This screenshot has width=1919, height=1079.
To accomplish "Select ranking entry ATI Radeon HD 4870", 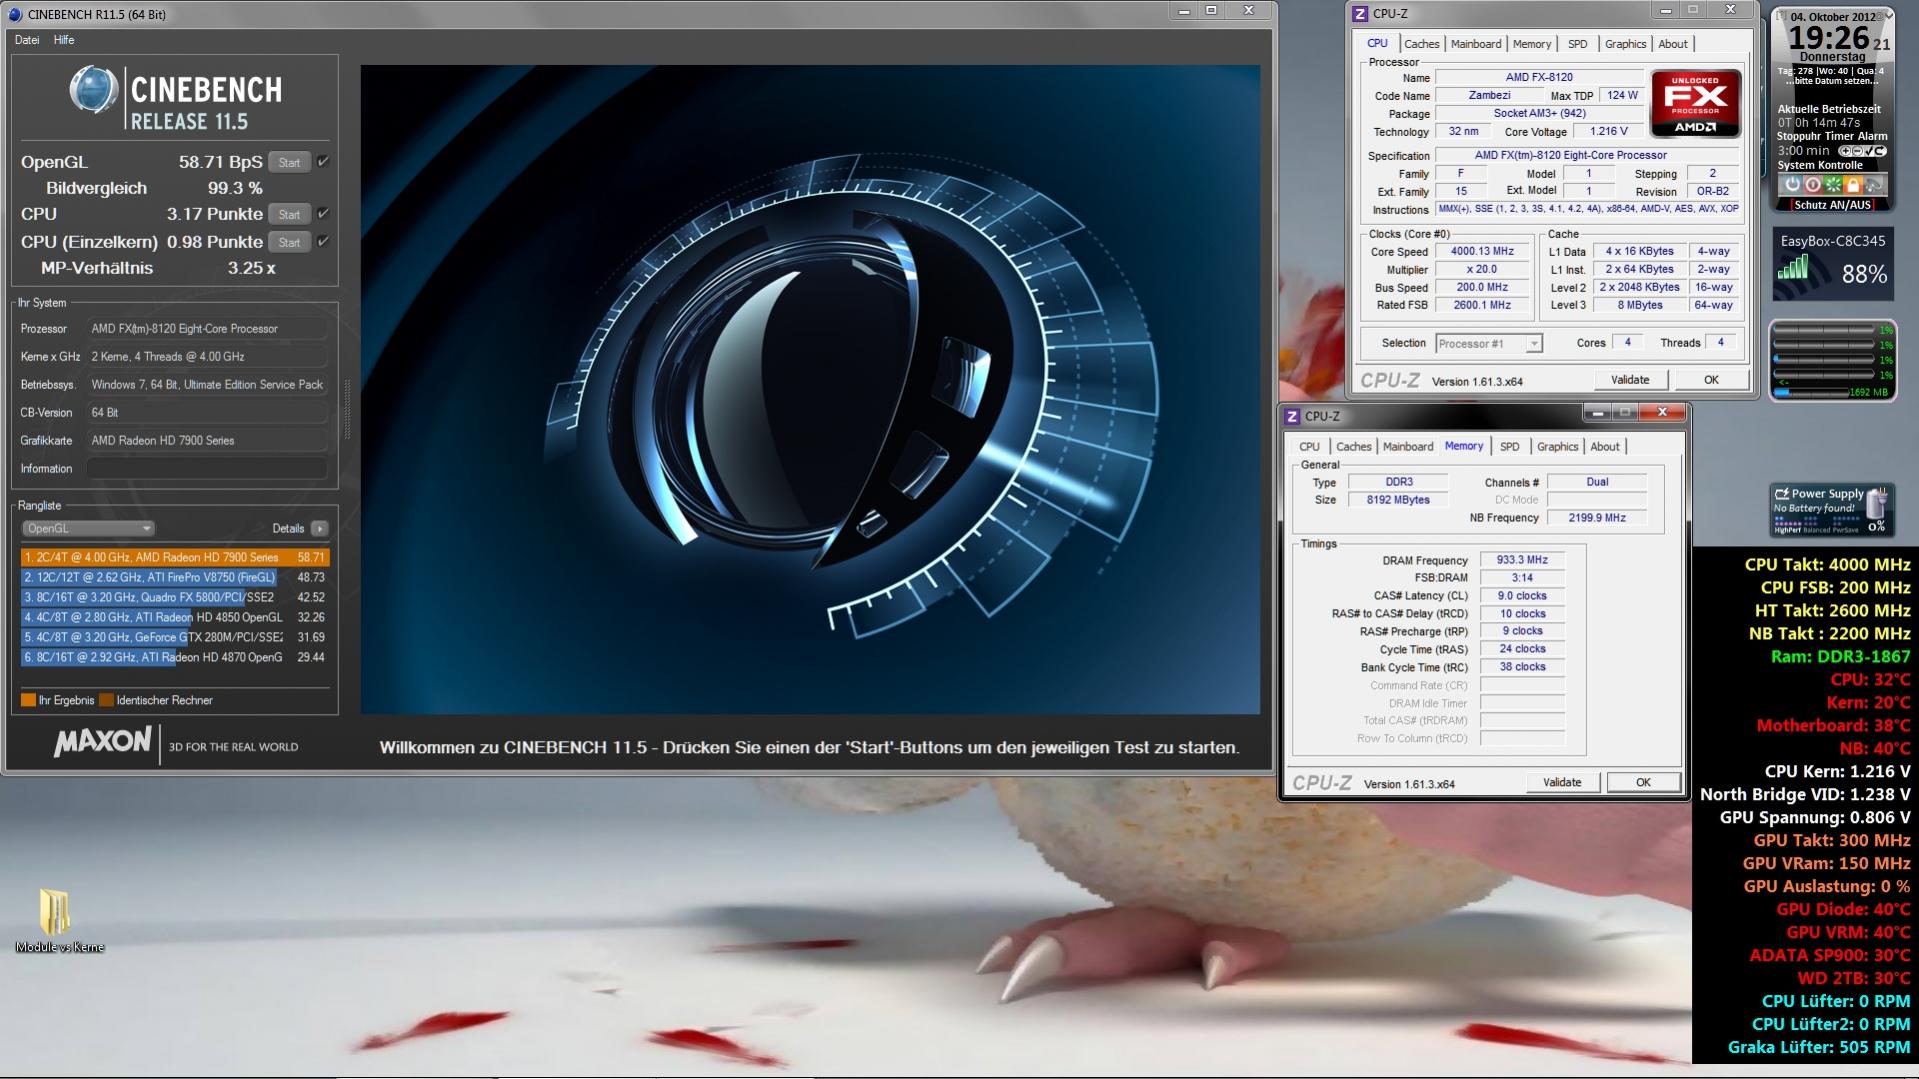I will [x=175, y=657].
